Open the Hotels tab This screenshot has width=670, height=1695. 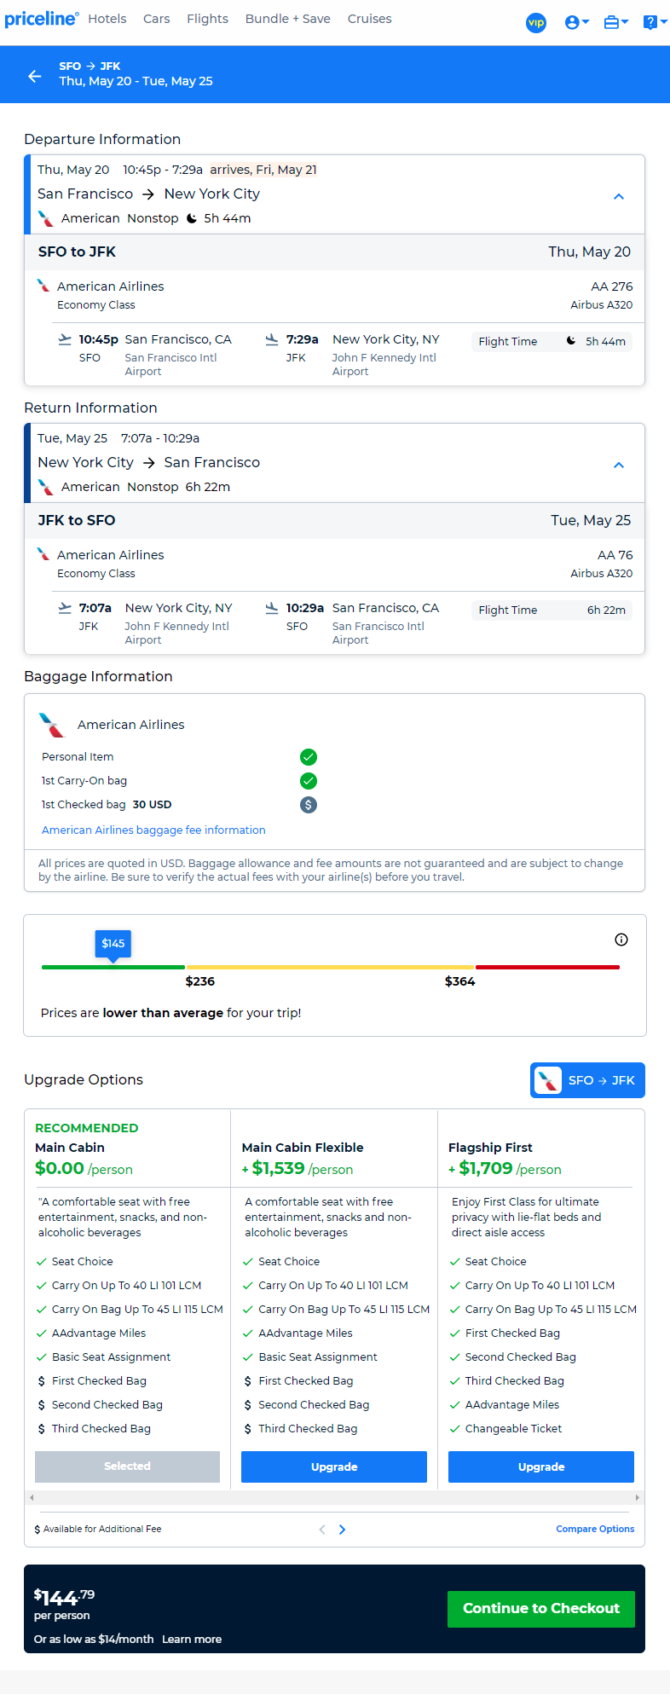[x=107, y=19]
